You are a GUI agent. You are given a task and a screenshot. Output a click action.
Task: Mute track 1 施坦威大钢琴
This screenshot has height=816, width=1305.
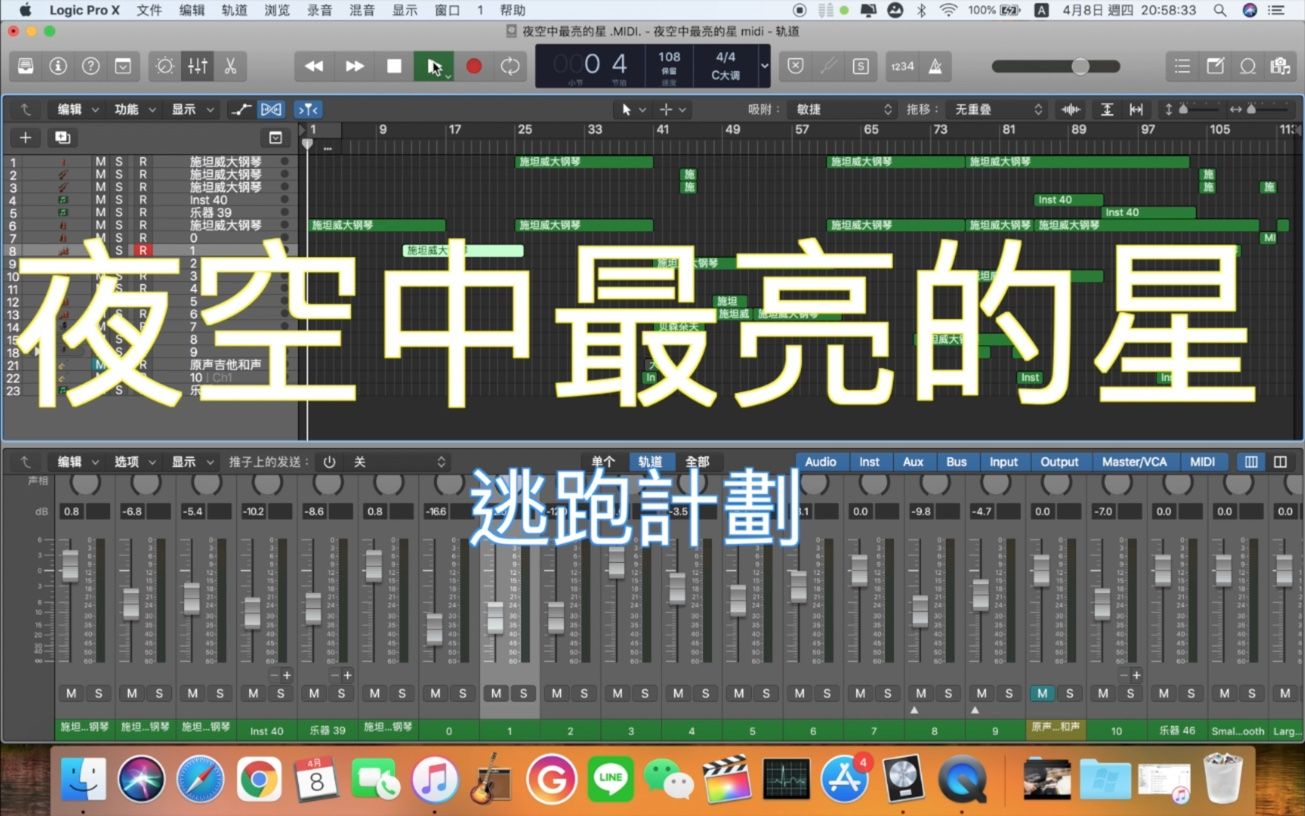coord(100,161)
